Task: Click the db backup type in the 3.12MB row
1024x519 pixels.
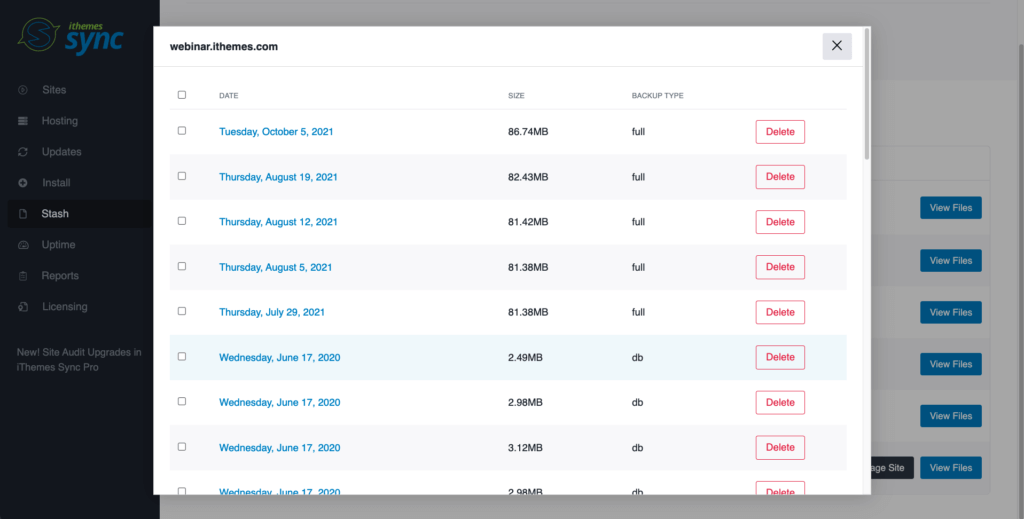Action: 637,448
